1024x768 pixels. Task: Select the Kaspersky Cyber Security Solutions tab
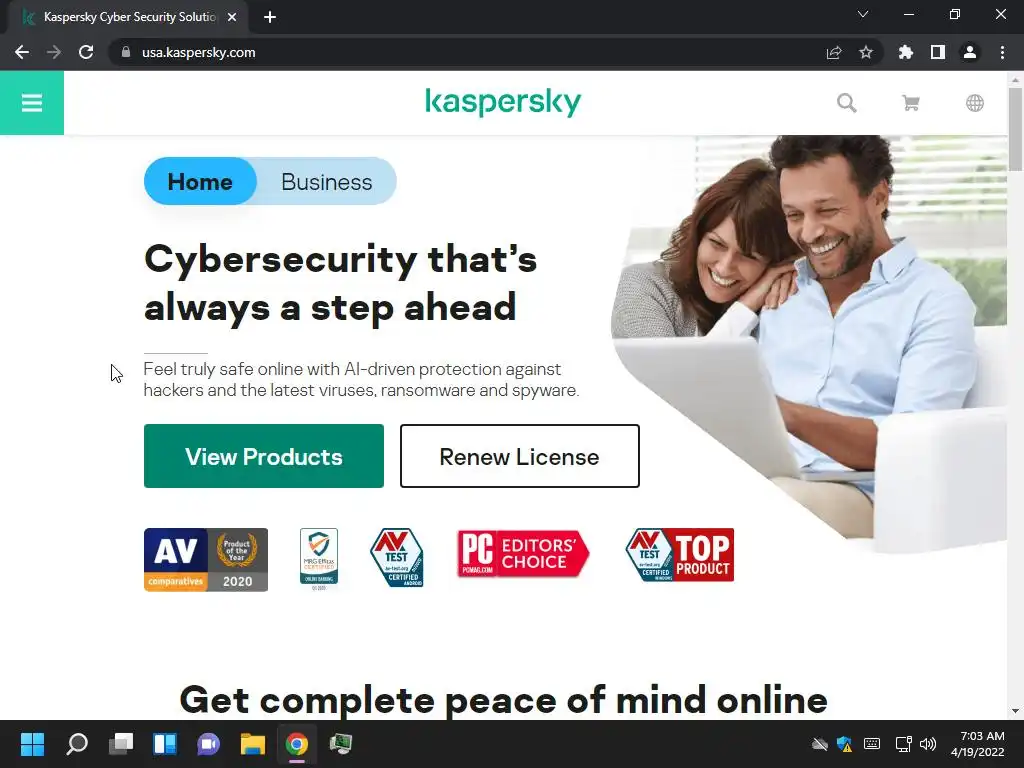click(128, 17)
